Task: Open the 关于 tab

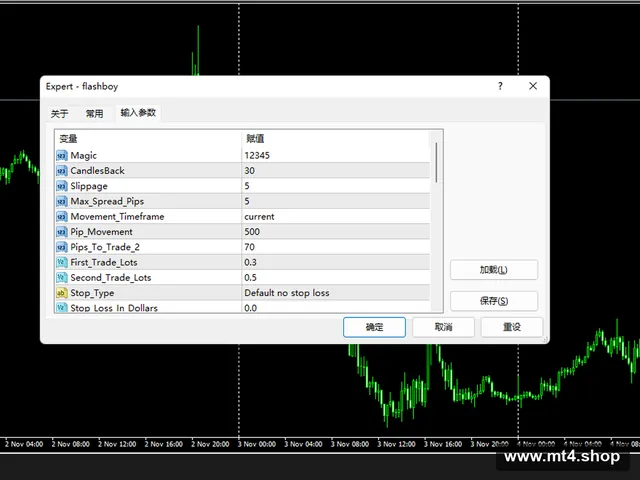Action: pos(60,113)
